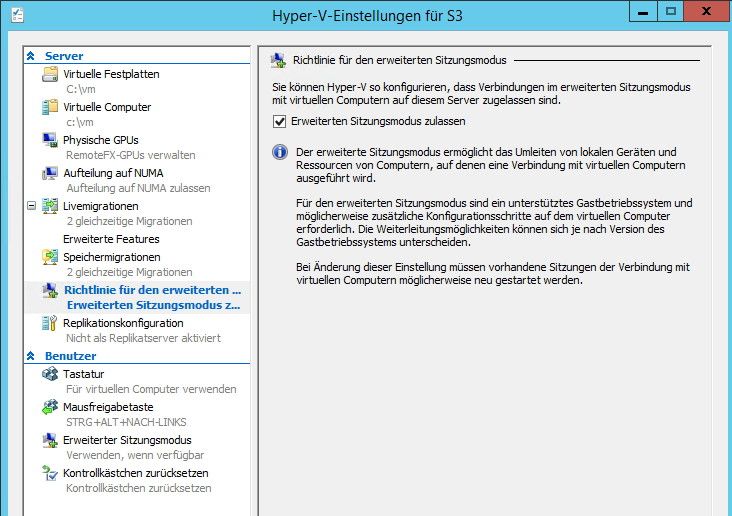Screen dimensions: 732x516
Task: Select Livemigrationen in the tree
Action: click(101, 206)
